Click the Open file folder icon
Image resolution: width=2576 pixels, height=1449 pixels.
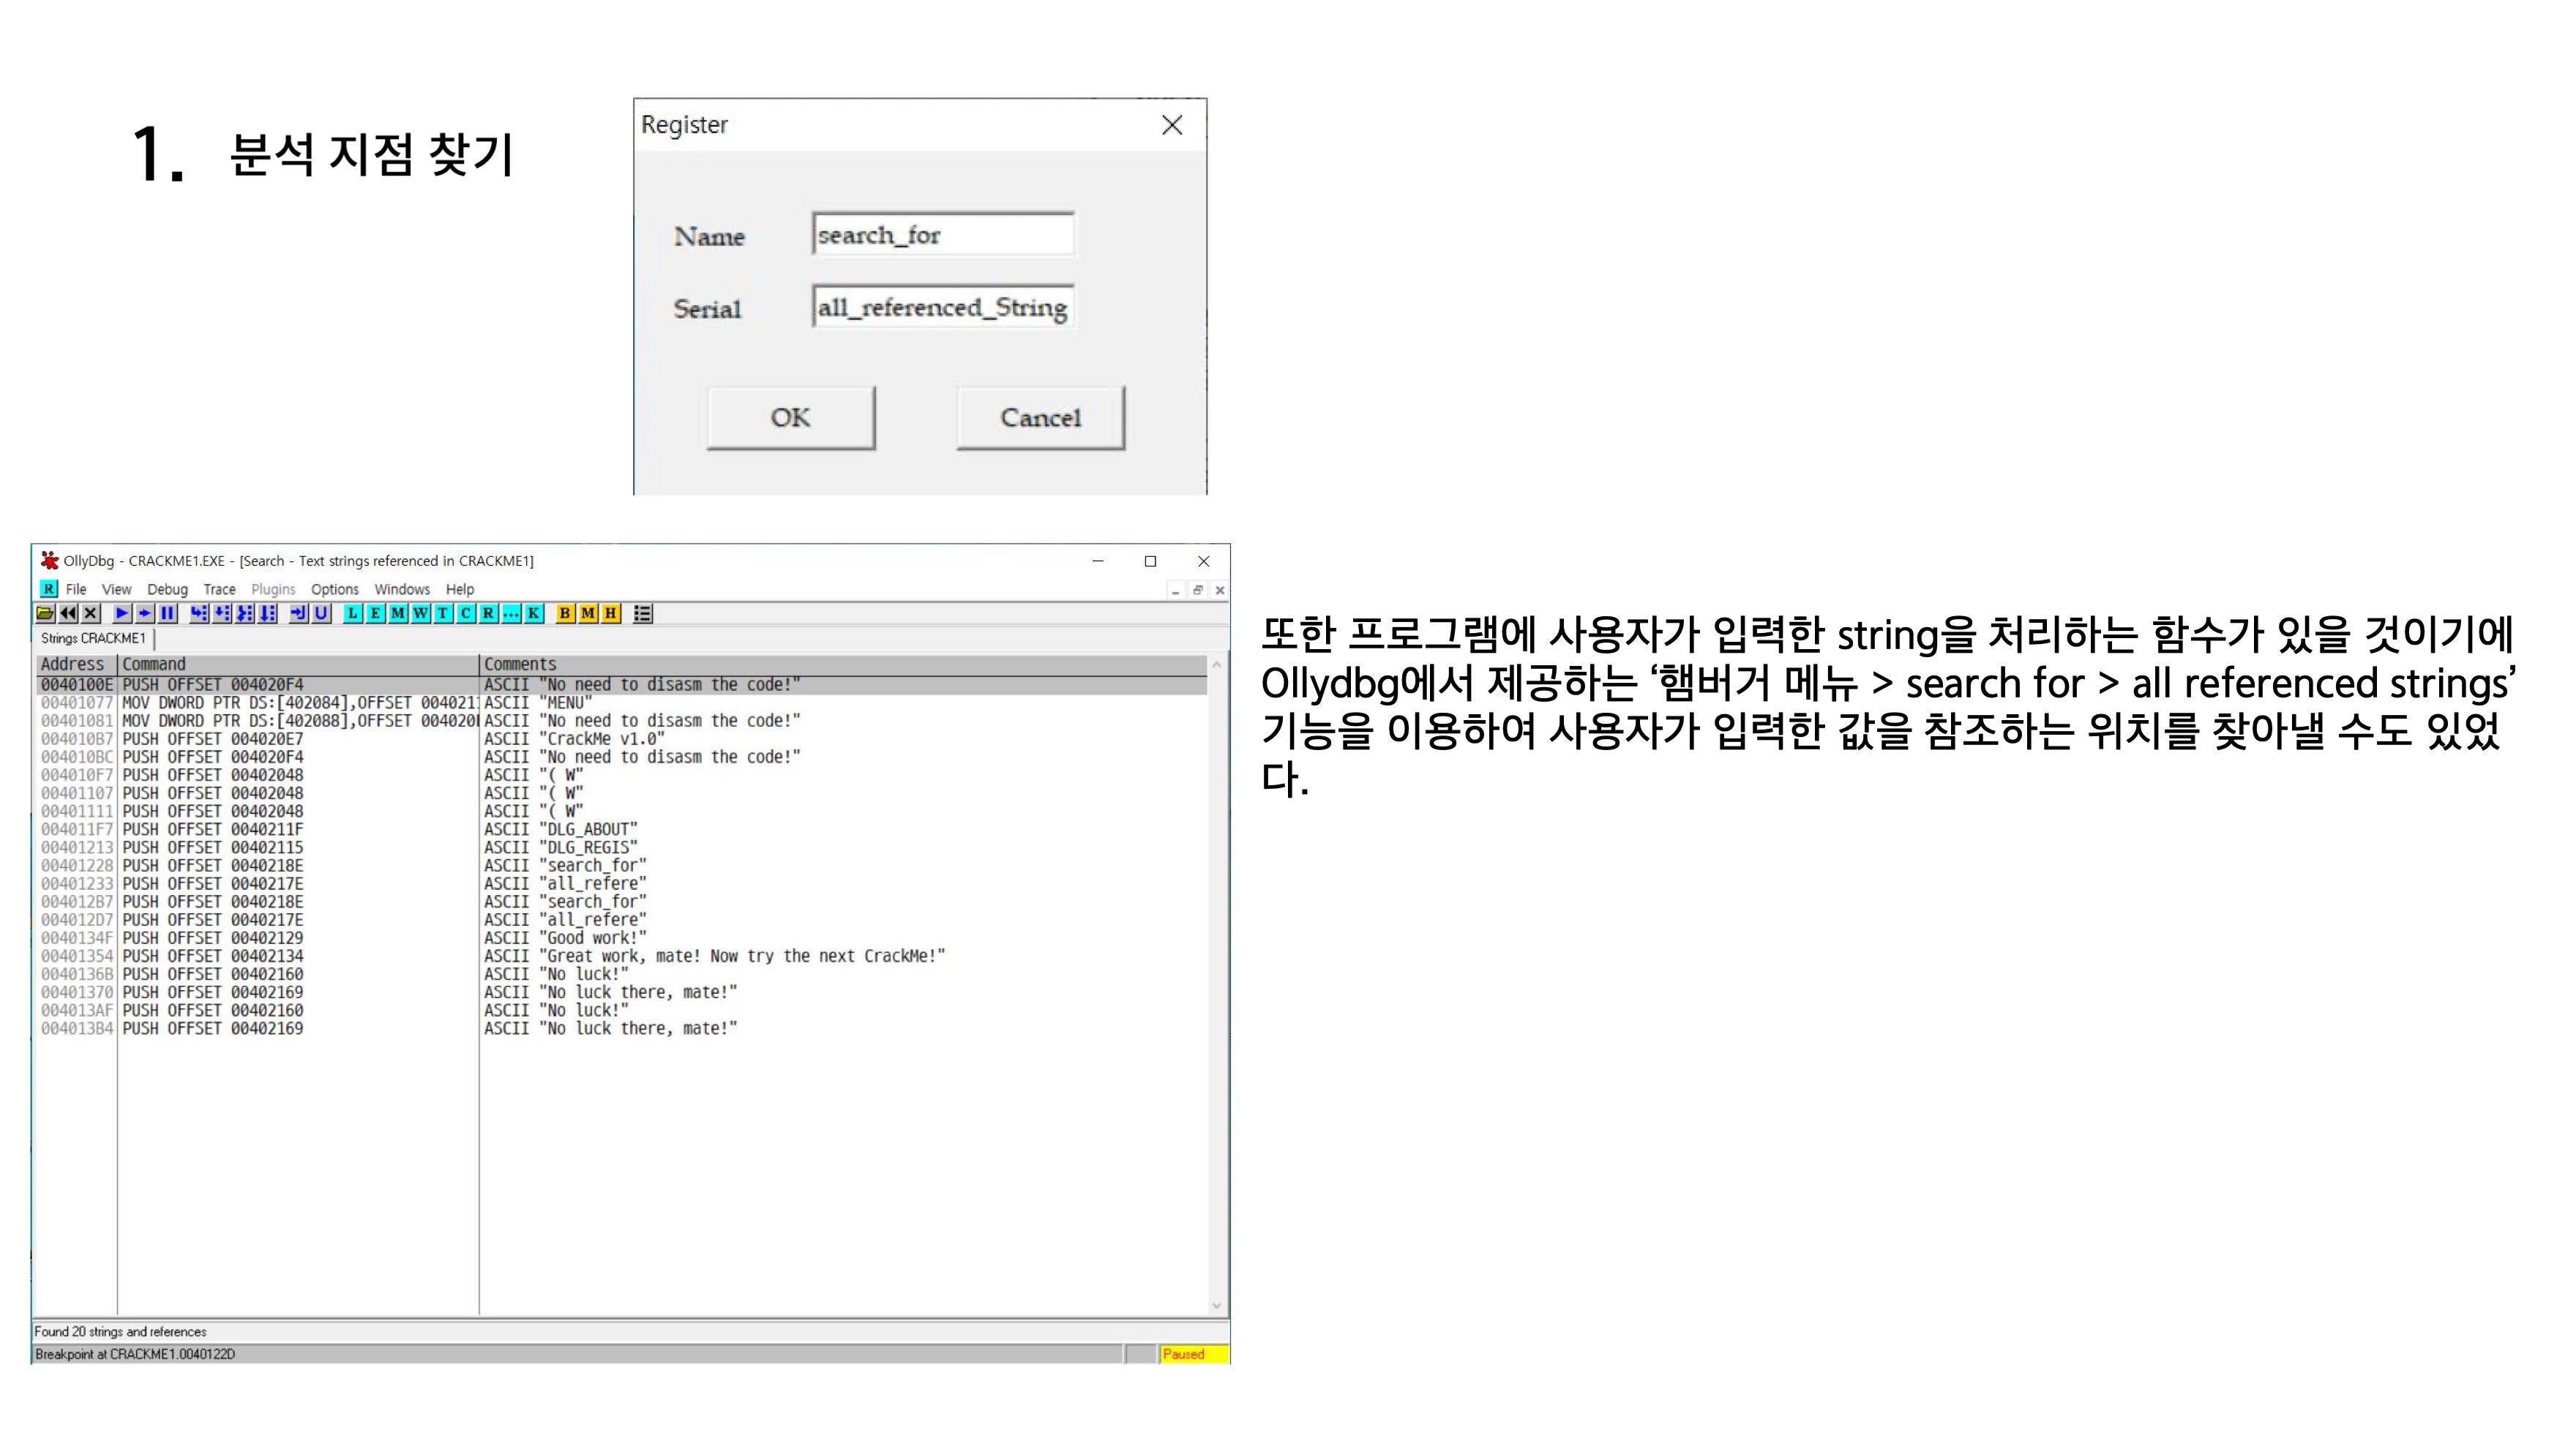coord(45,613)
